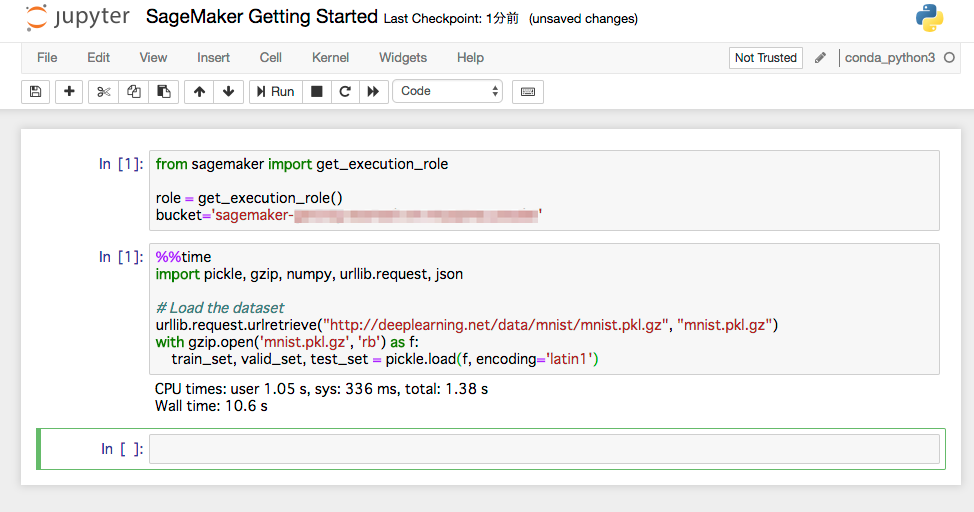Move selected cell up
Viewport: 974px width, 512px height.
[x=199, y=91]
